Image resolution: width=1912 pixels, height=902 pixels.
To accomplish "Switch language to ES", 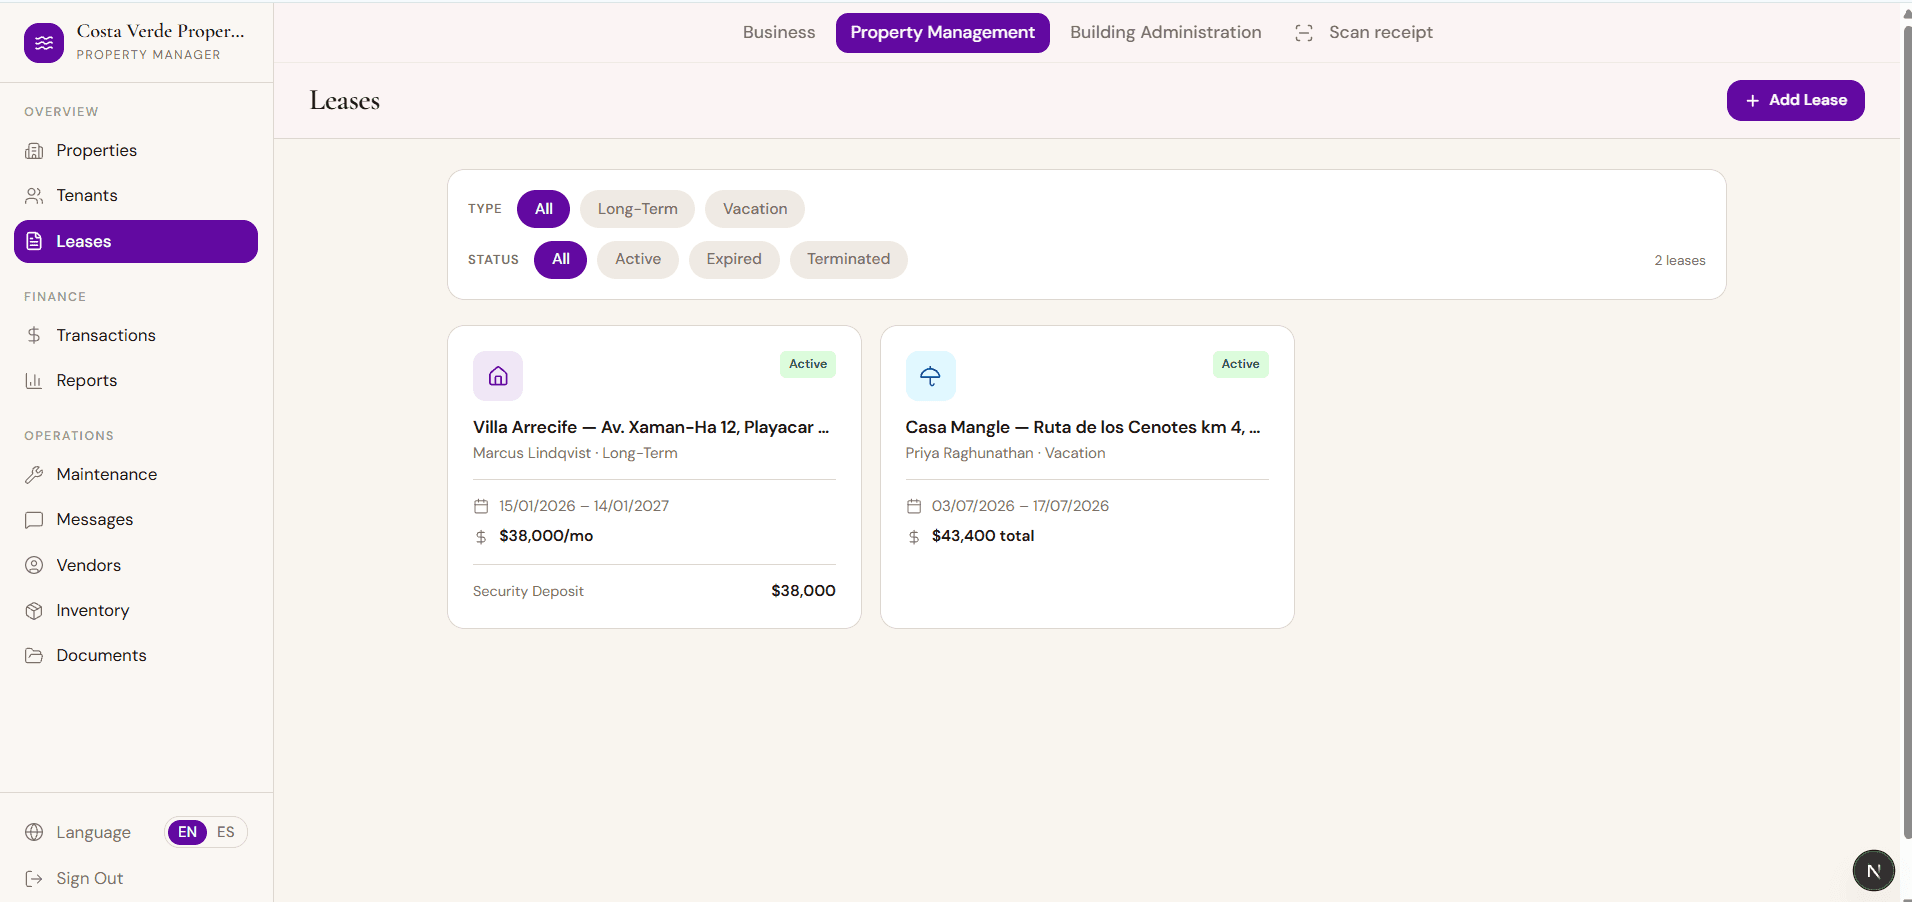I will tap(226, 832).
